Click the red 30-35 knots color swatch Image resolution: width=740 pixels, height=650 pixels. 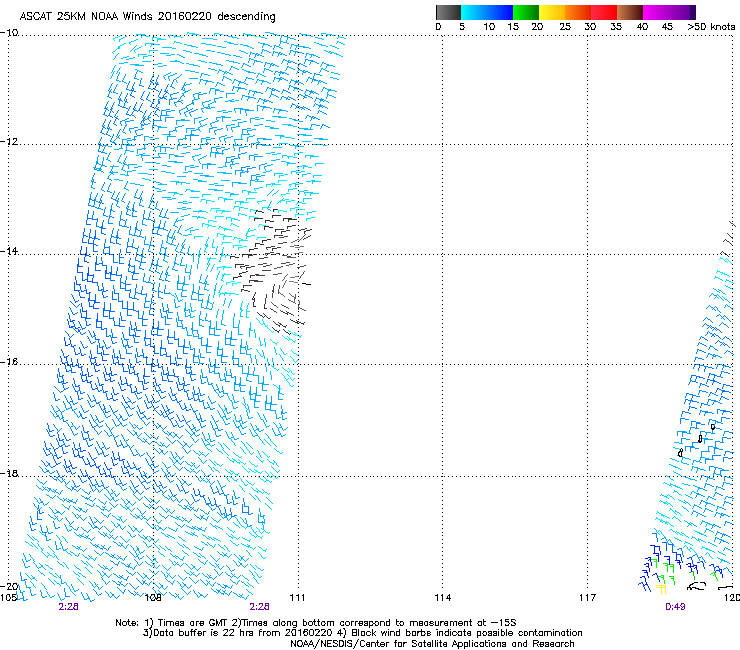click(604, 12)
